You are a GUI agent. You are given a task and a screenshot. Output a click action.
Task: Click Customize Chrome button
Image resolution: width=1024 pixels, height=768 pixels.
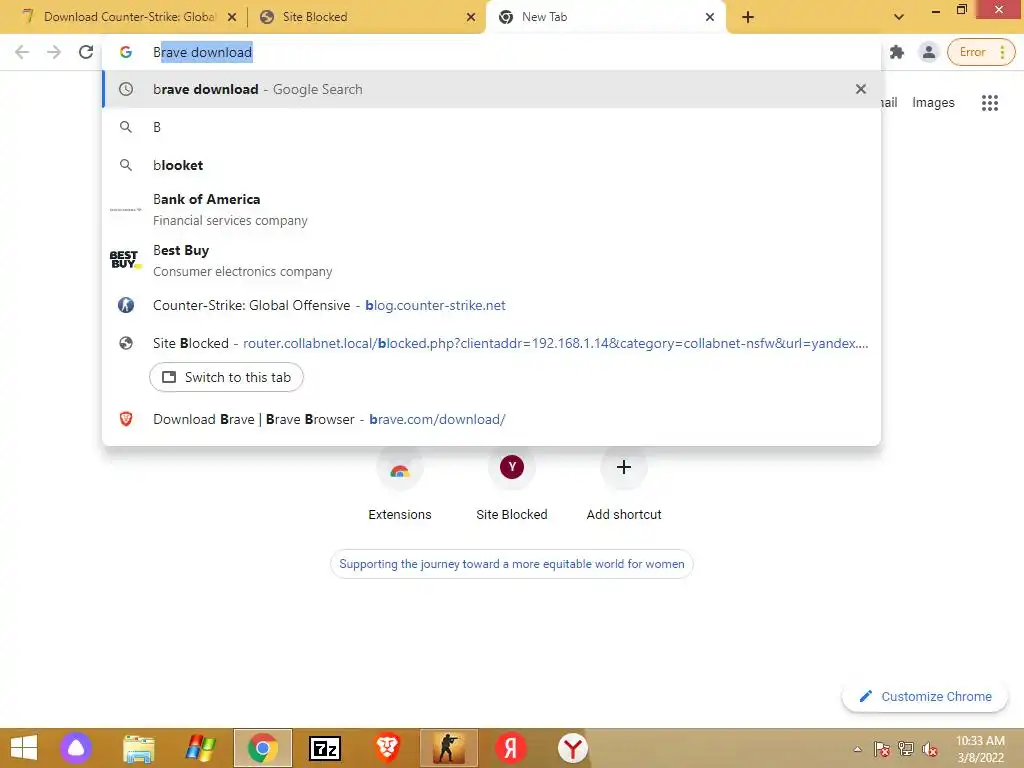(925, 696)
